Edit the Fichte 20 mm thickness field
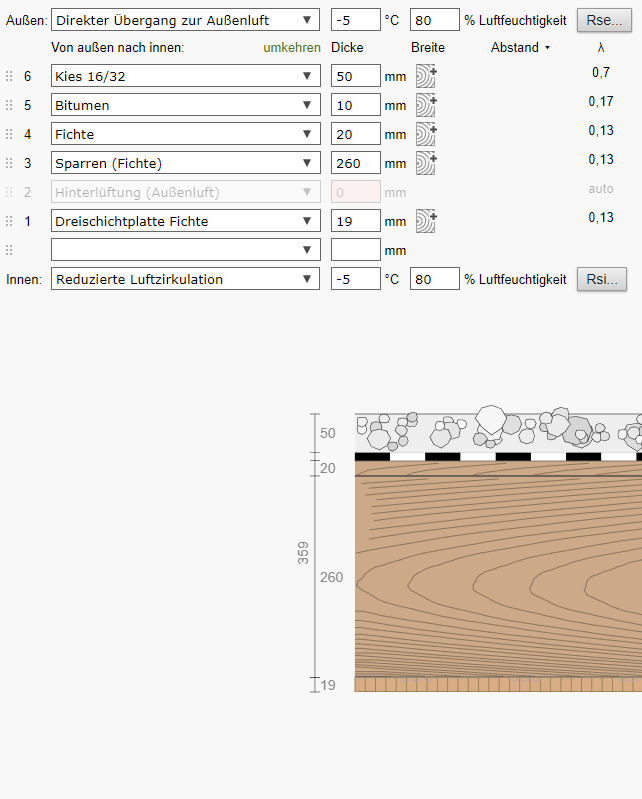This screenshot has height=799, width=642. (x=356, y=134)
